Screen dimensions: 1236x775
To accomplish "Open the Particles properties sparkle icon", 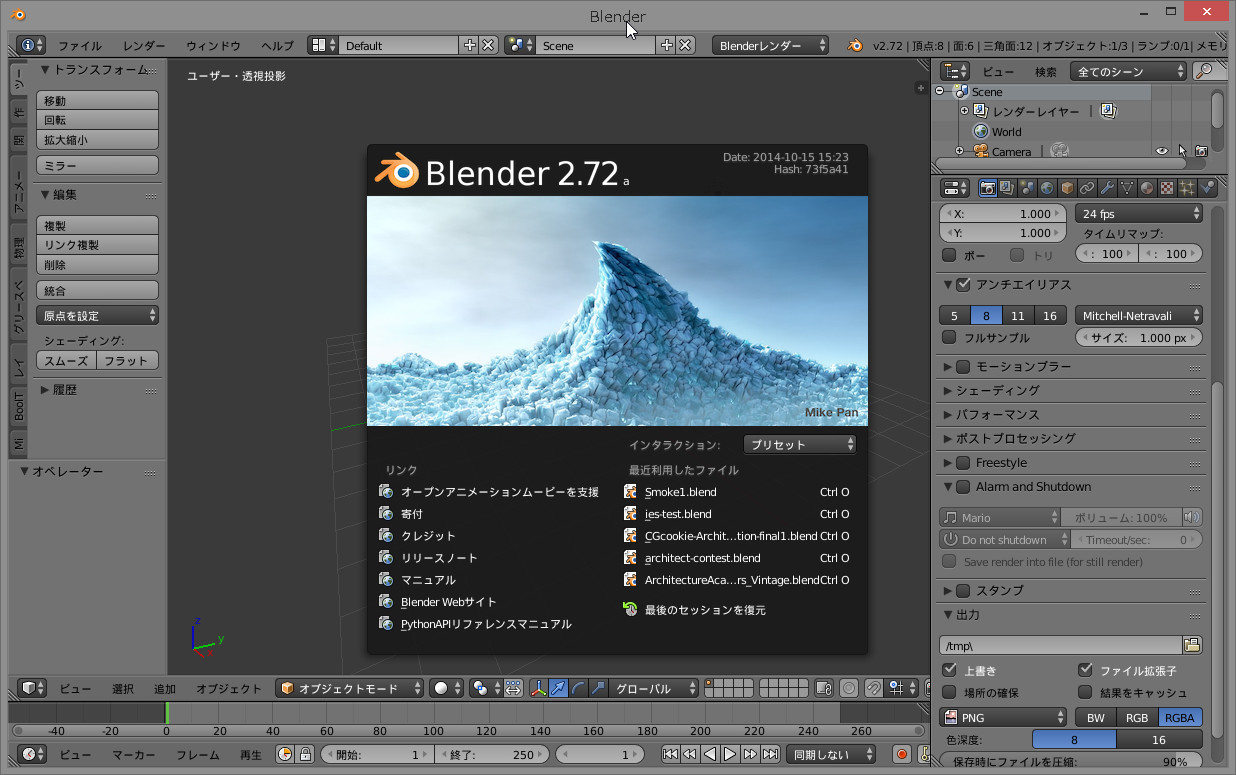I will (x=1187, y=188).
